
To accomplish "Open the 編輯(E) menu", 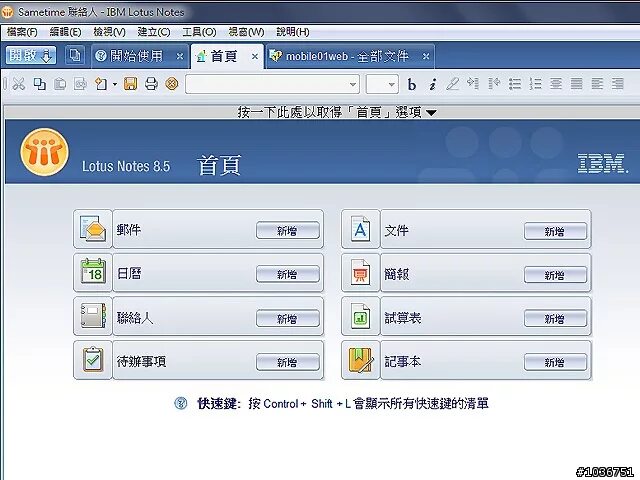I will [x=65, y=32].
